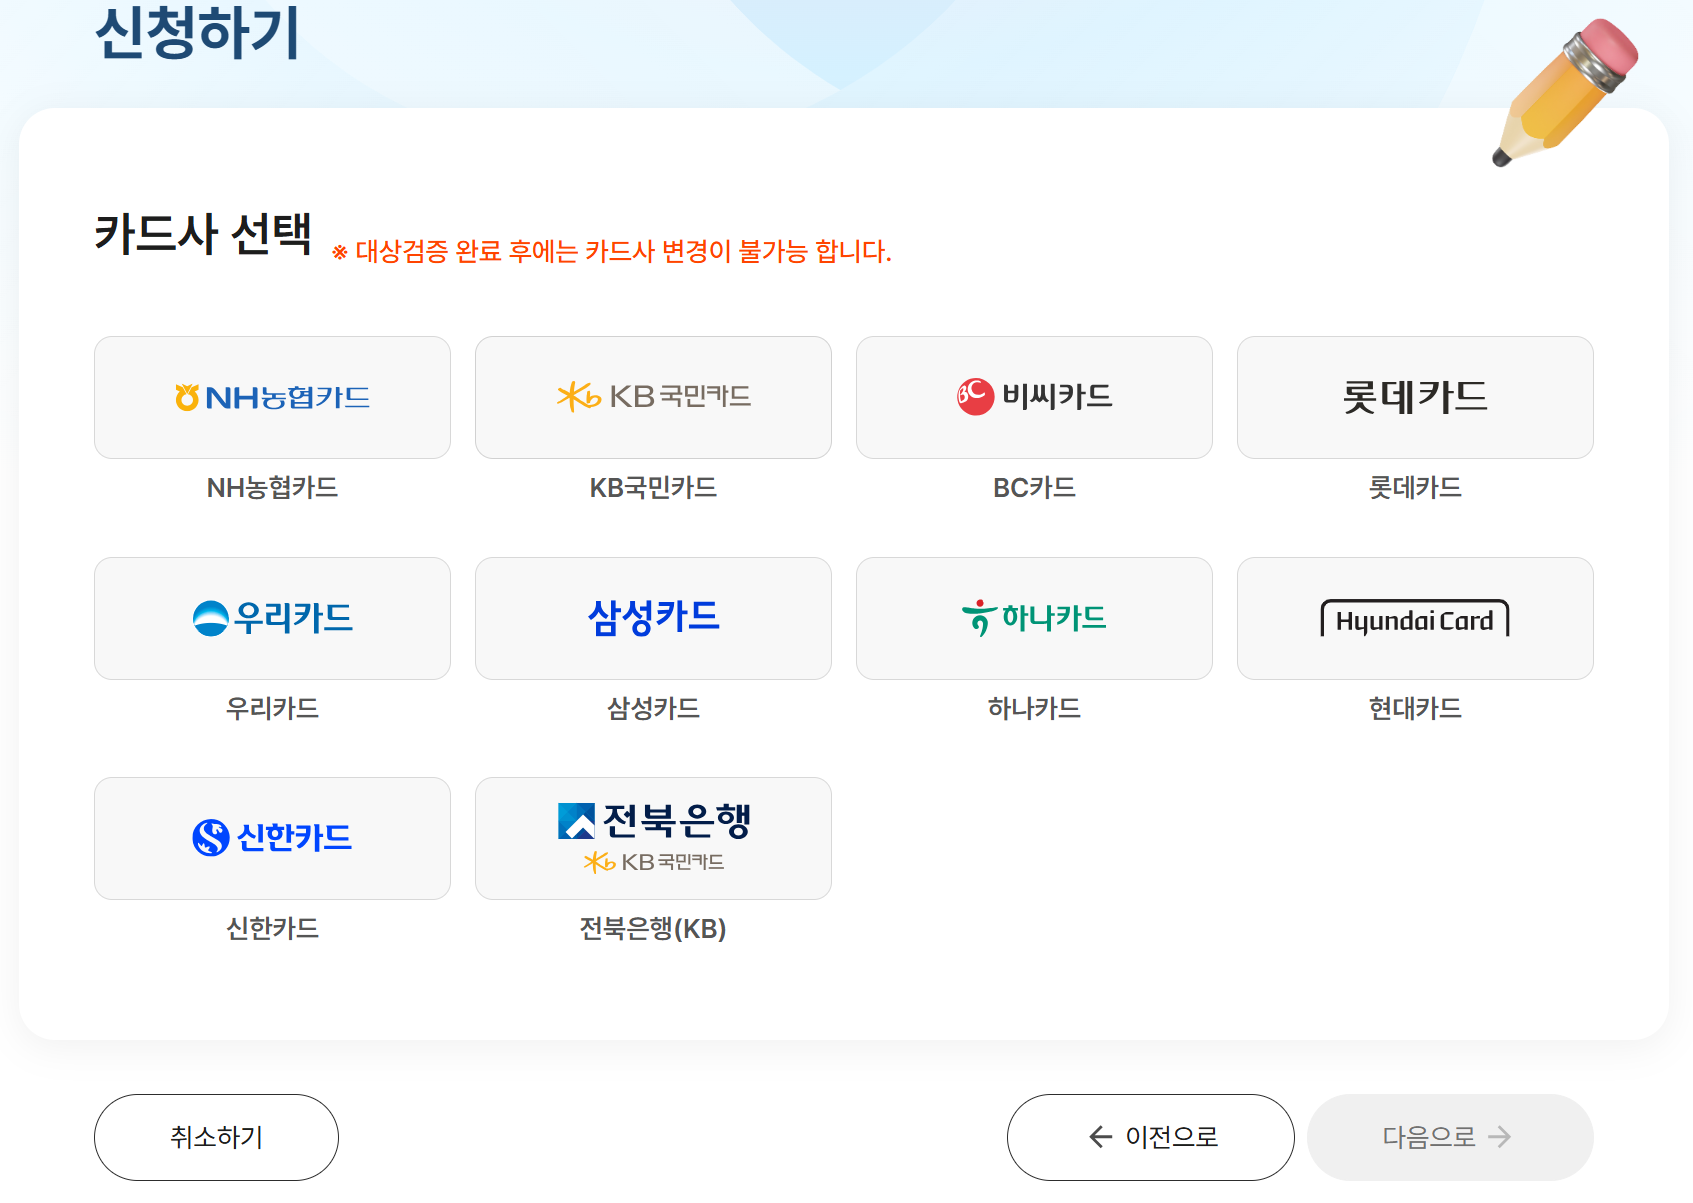Choose the 전북은행 KB logo card
This screenshot has width=1693, height=1203.
coord(653,838)
